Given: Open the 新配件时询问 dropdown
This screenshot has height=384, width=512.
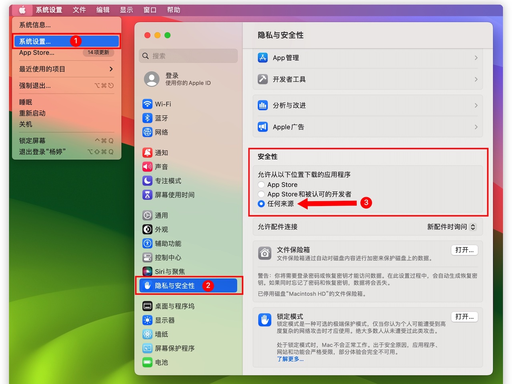Looking at the screenshot, I should tap(452, 227).
